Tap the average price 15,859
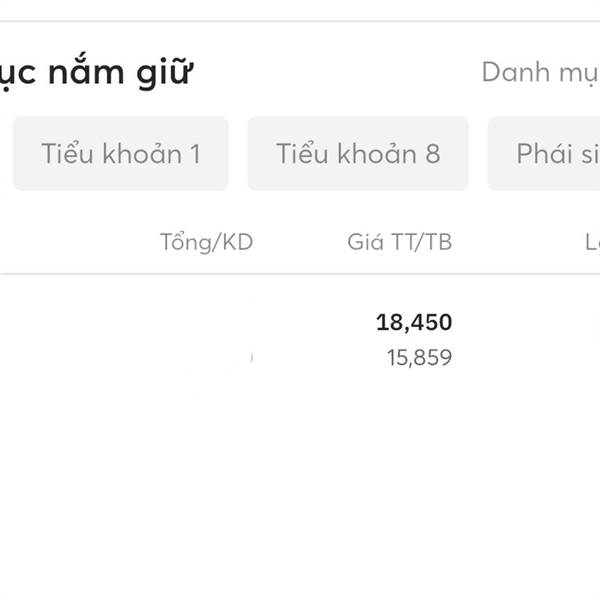 (x=419, y=357)
